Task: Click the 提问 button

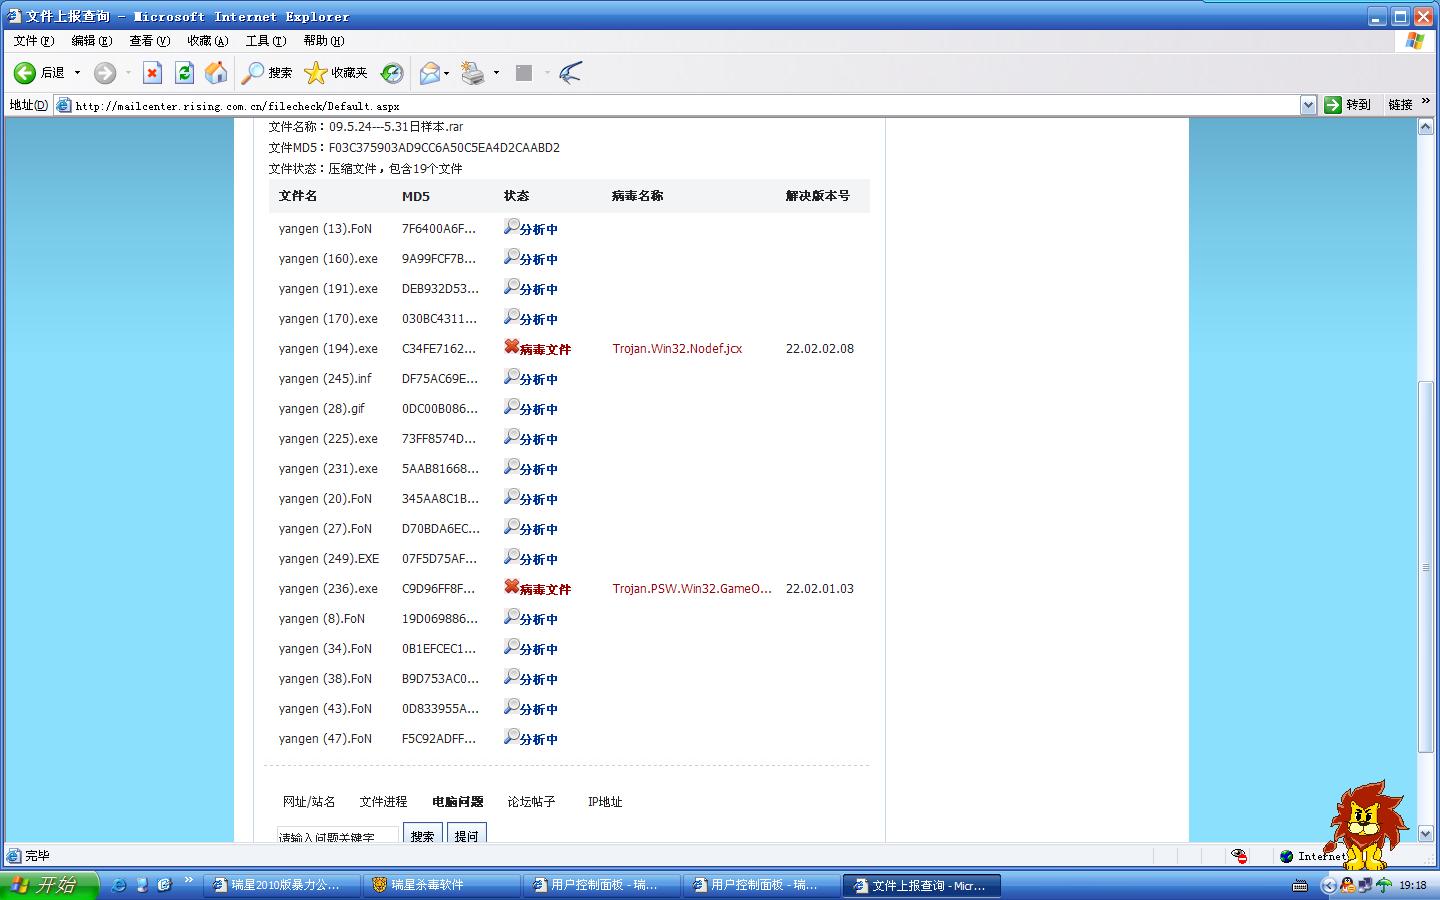Action: [x=466, y=835]
